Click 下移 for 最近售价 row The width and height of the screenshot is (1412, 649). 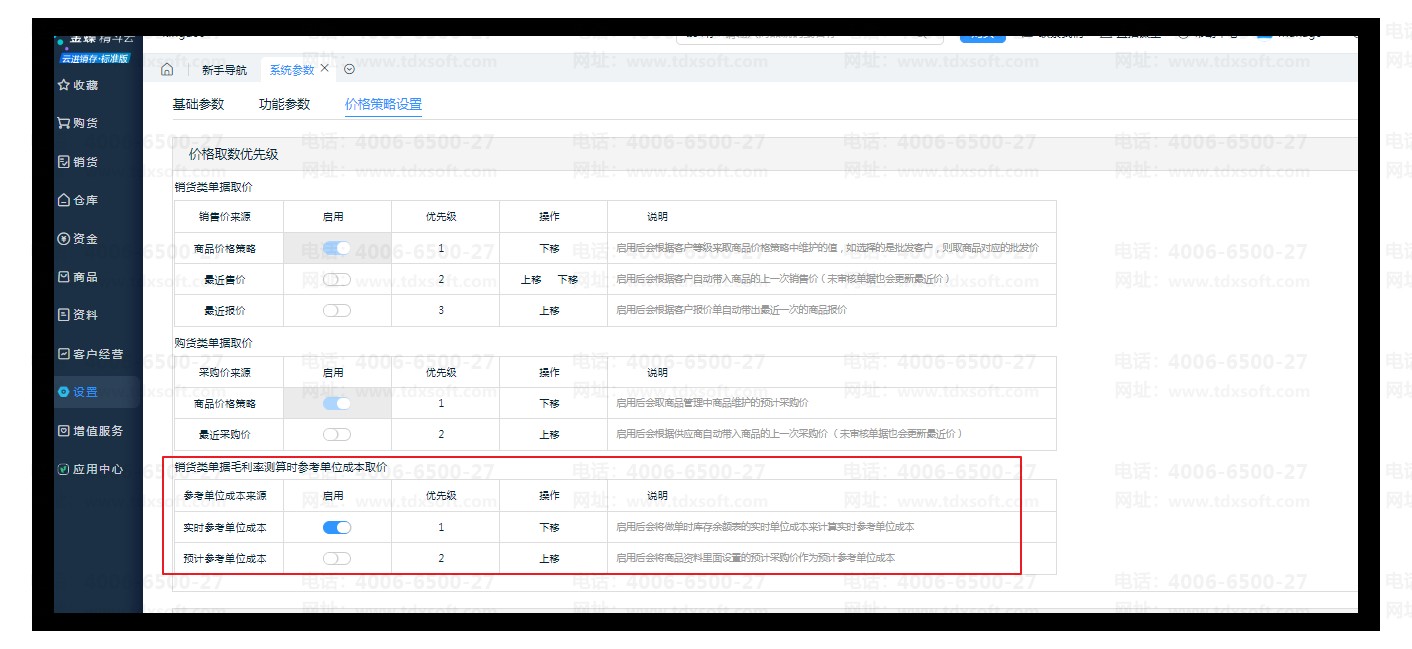coord(568,280)
